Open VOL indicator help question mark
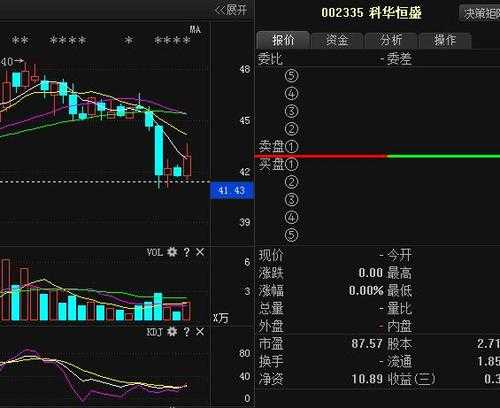Image resolution: width=500 pixels, height=408 pixels. 187,252
